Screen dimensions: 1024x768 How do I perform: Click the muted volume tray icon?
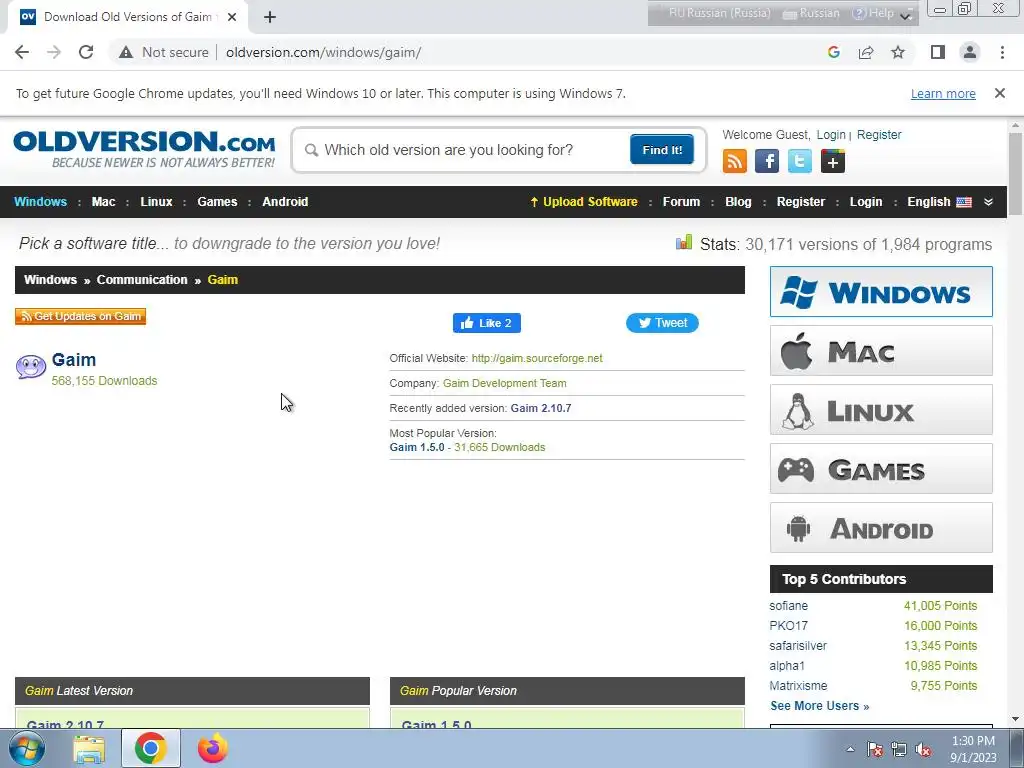pos(923,749)
